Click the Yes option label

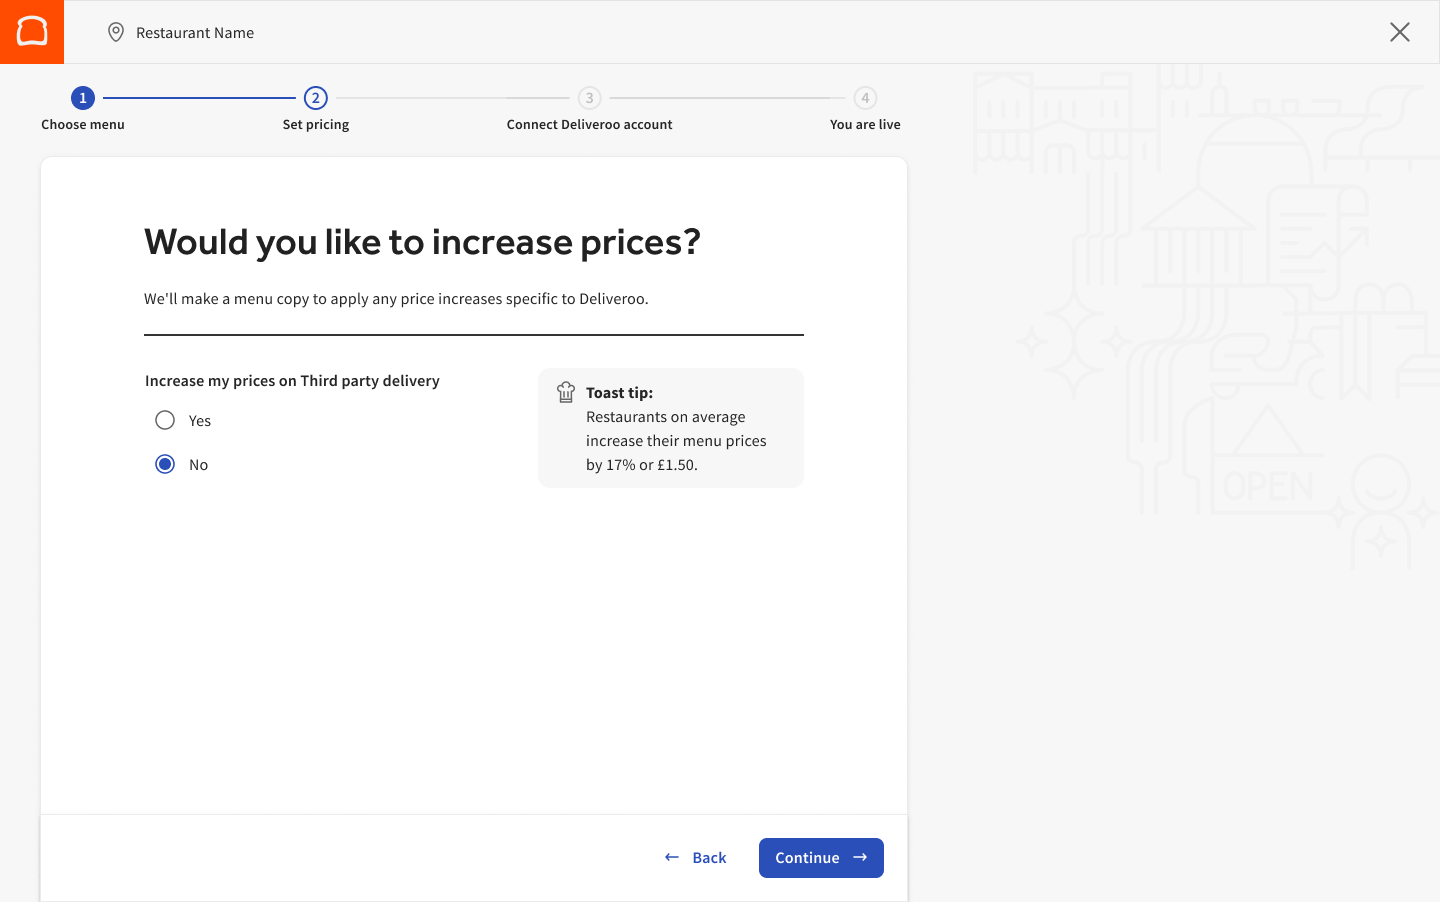200,421
